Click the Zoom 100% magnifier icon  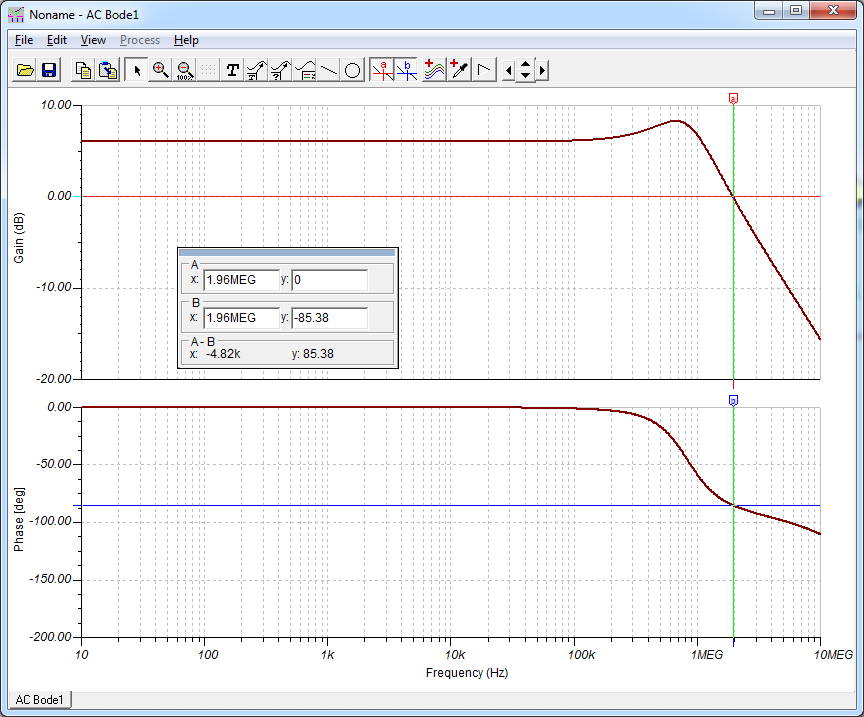[185, 70]
